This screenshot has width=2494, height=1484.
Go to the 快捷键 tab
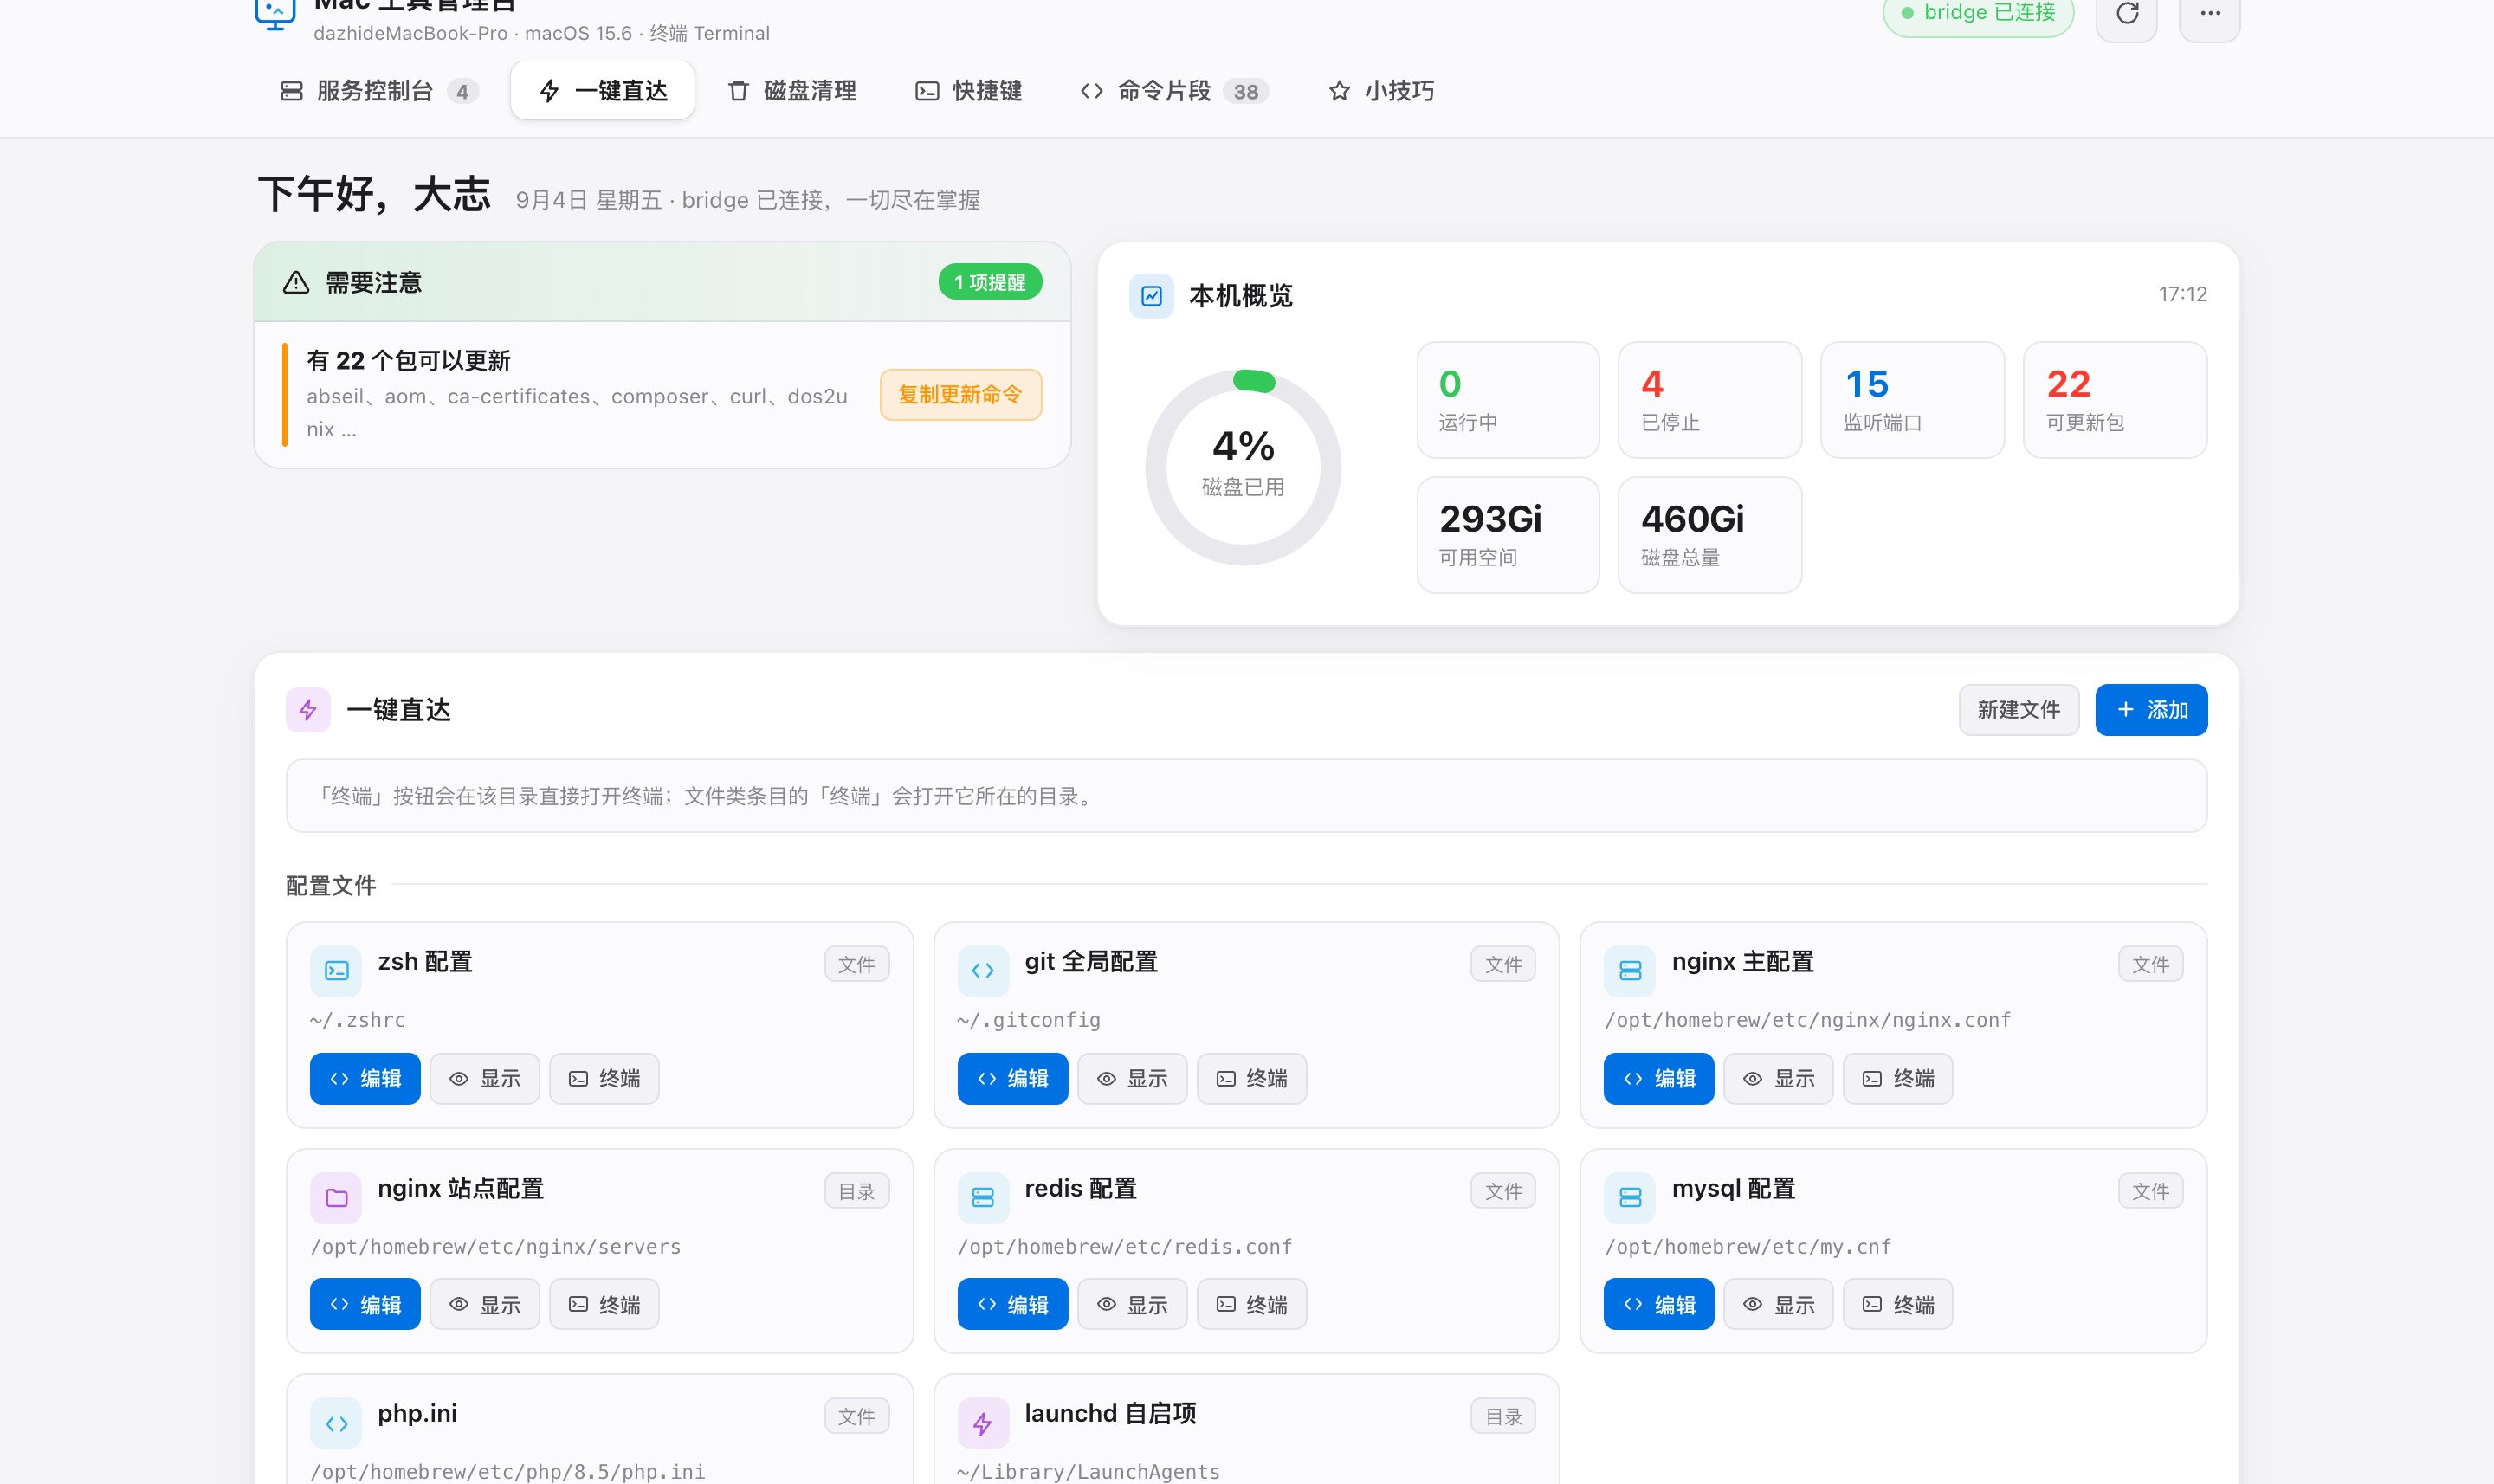[x=969, y=91]
